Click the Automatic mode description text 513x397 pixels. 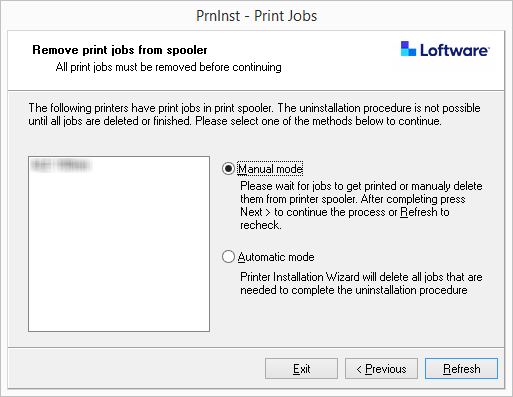[x=361, y=283]
